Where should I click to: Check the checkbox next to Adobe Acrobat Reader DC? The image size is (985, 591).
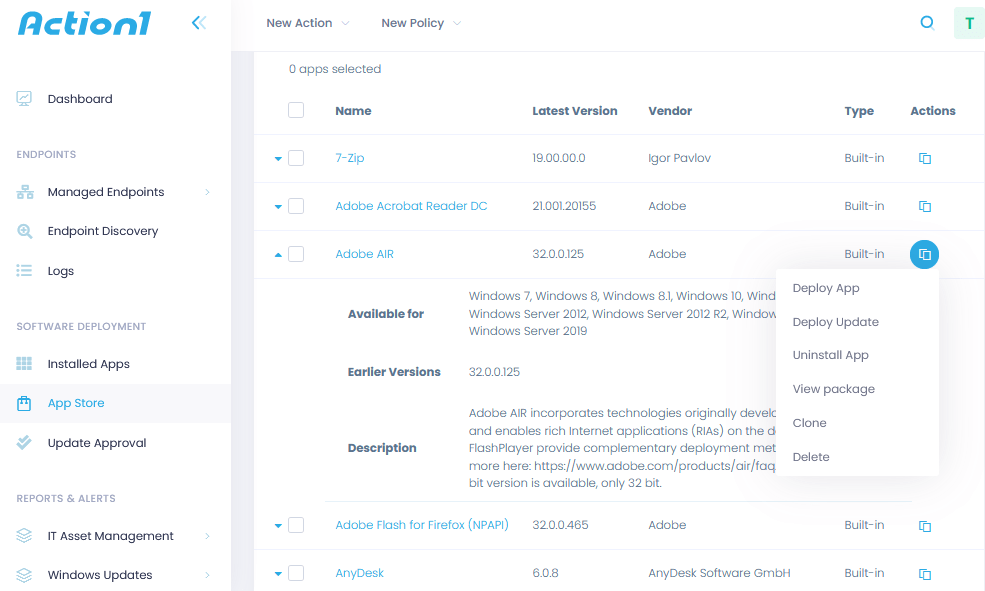(x=296, y=206)
